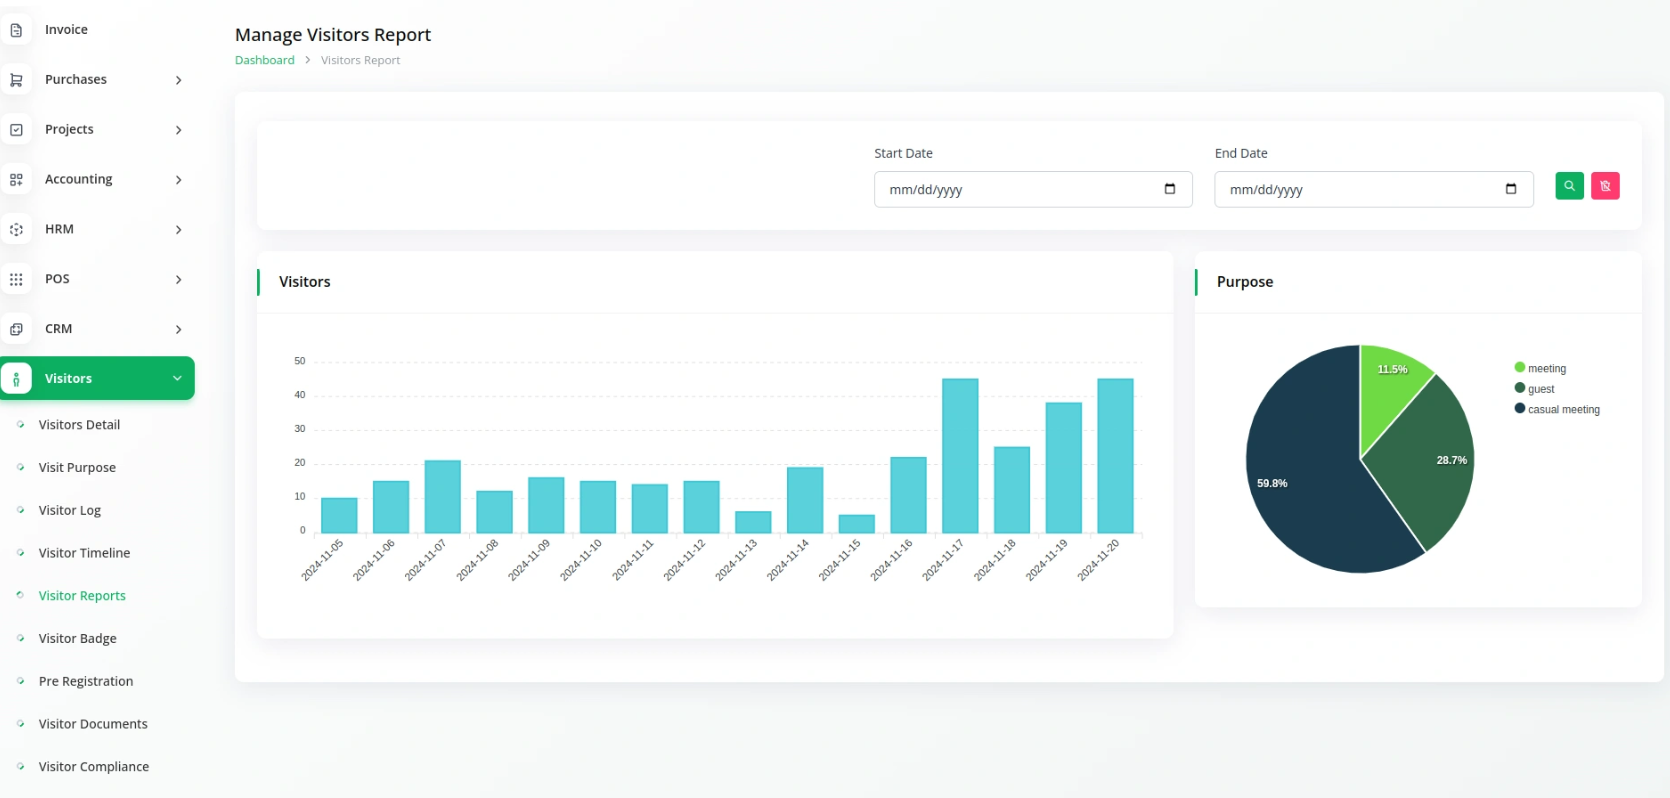Screen dimensions: 1670x798
Task: Expand the Purchases menu chevron
Action: click(x=178, y=80)
